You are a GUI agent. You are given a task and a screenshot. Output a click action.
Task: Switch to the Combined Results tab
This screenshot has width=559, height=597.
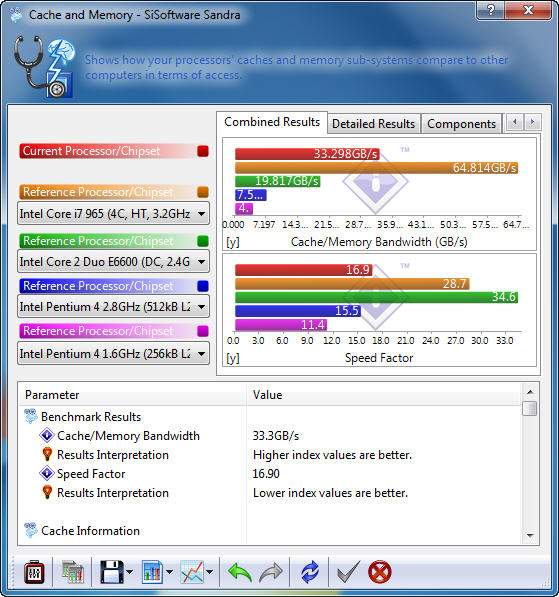[x=272, y=122]
